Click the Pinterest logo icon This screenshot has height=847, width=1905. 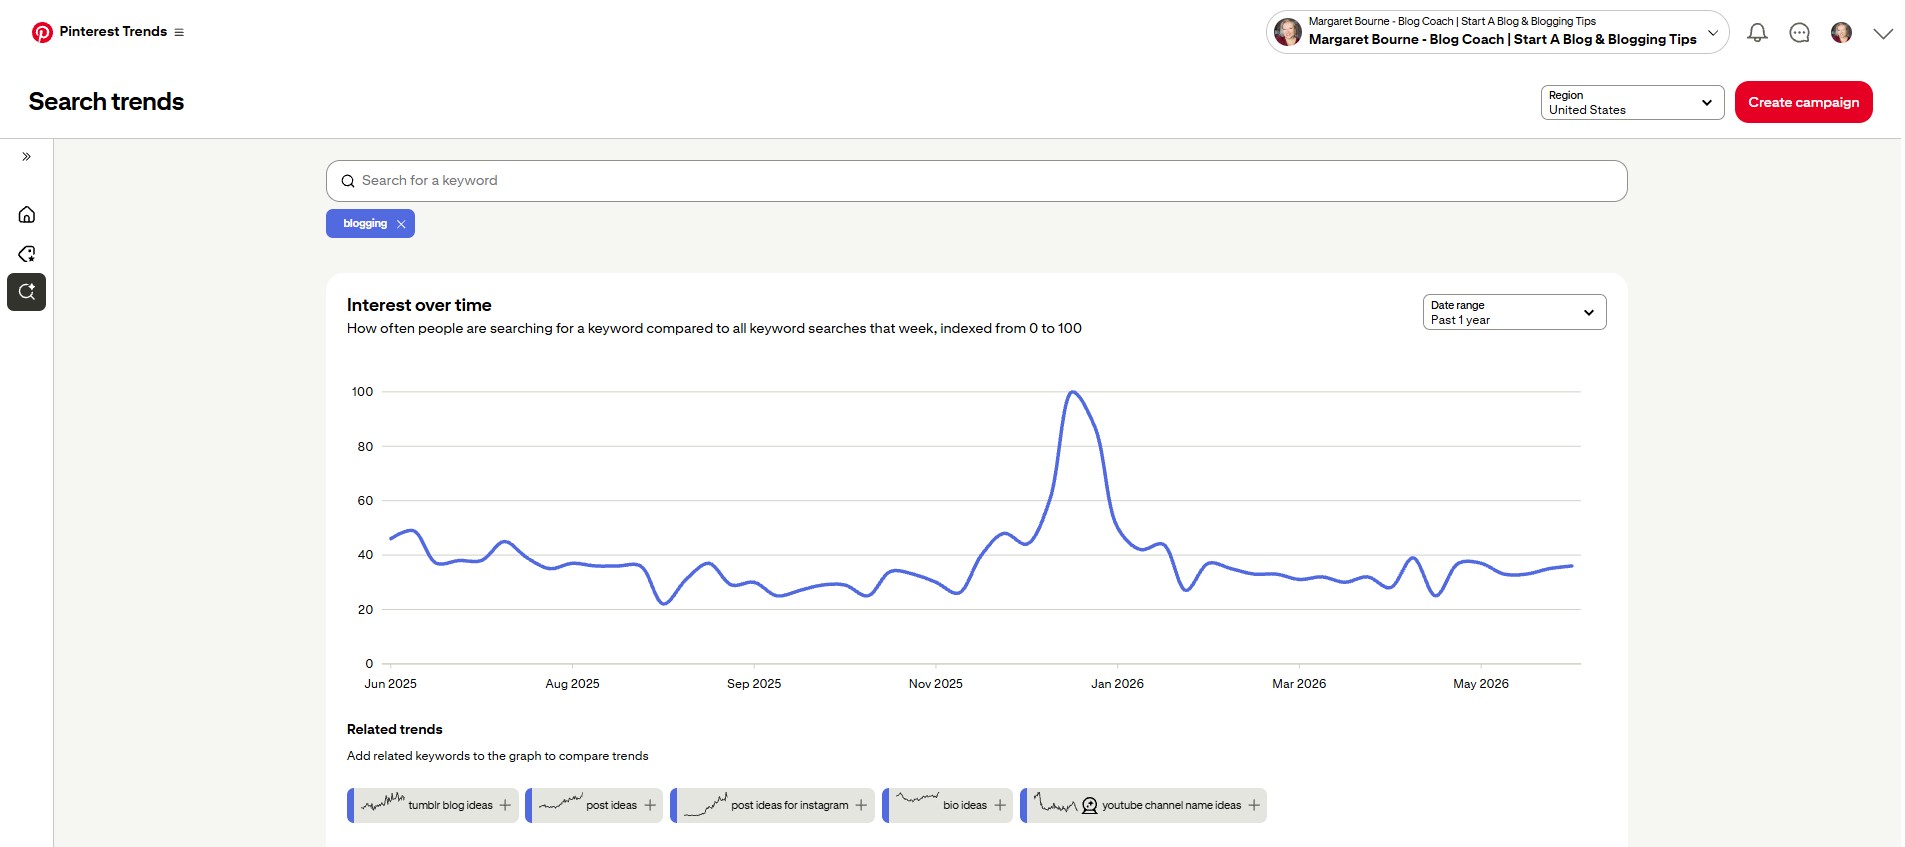[42, 32]
